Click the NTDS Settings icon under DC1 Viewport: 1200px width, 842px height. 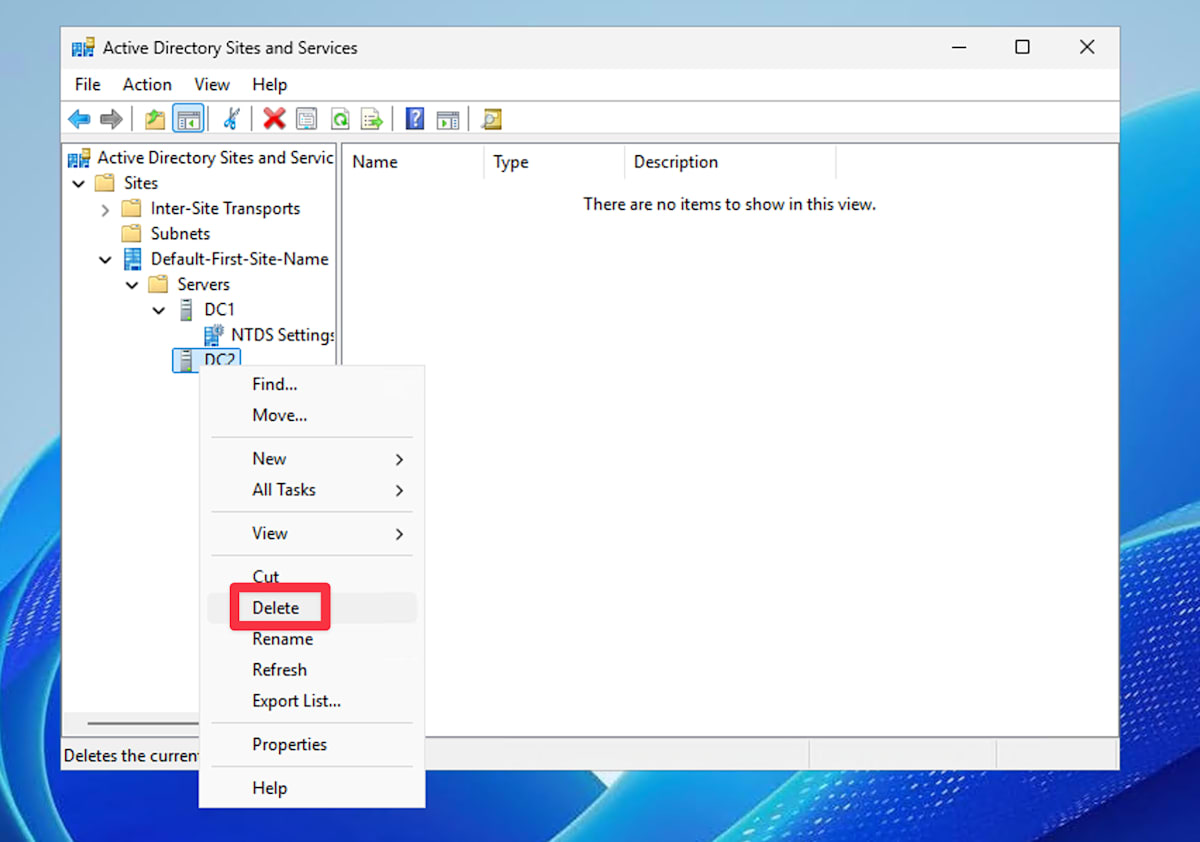point(213,335)
